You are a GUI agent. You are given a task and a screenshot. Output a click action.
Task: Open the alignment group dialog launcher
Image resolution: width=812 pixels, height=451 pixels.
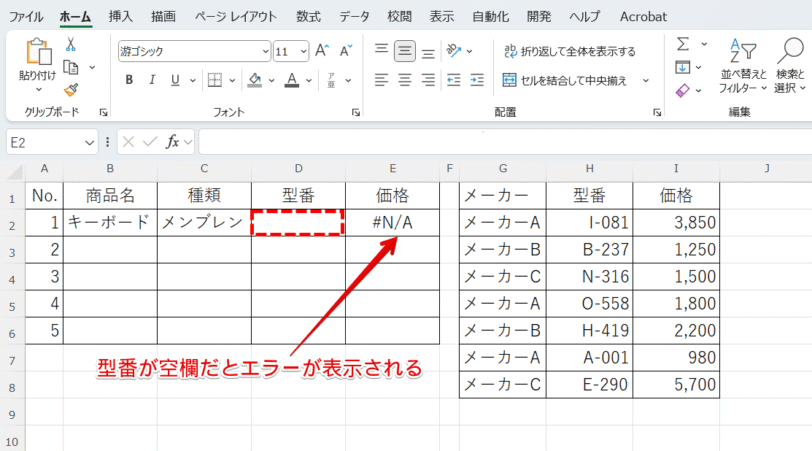tap(657, 112)
